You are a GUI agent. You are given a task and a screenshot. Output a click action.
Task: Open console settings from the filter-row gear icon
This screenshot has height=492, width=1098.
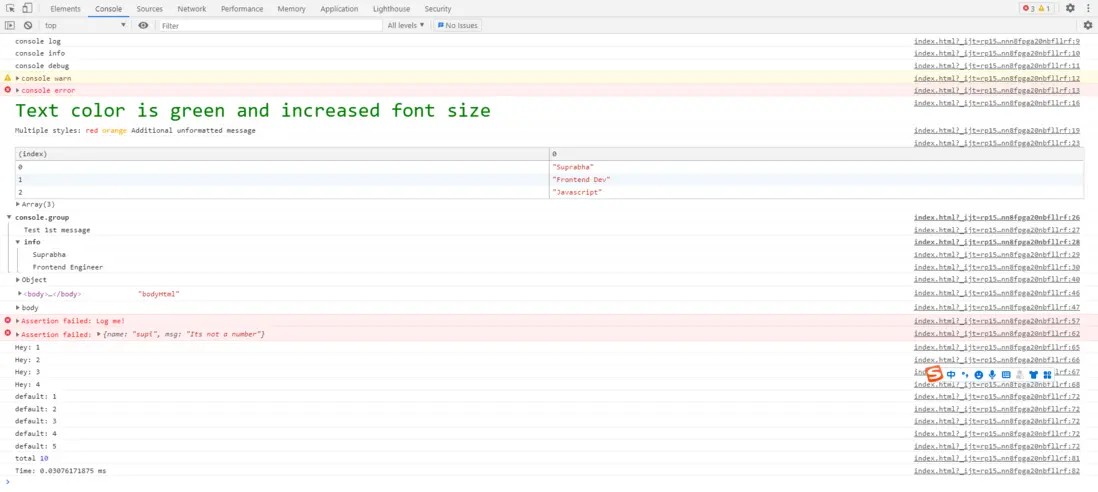(x=1087, y=25)
